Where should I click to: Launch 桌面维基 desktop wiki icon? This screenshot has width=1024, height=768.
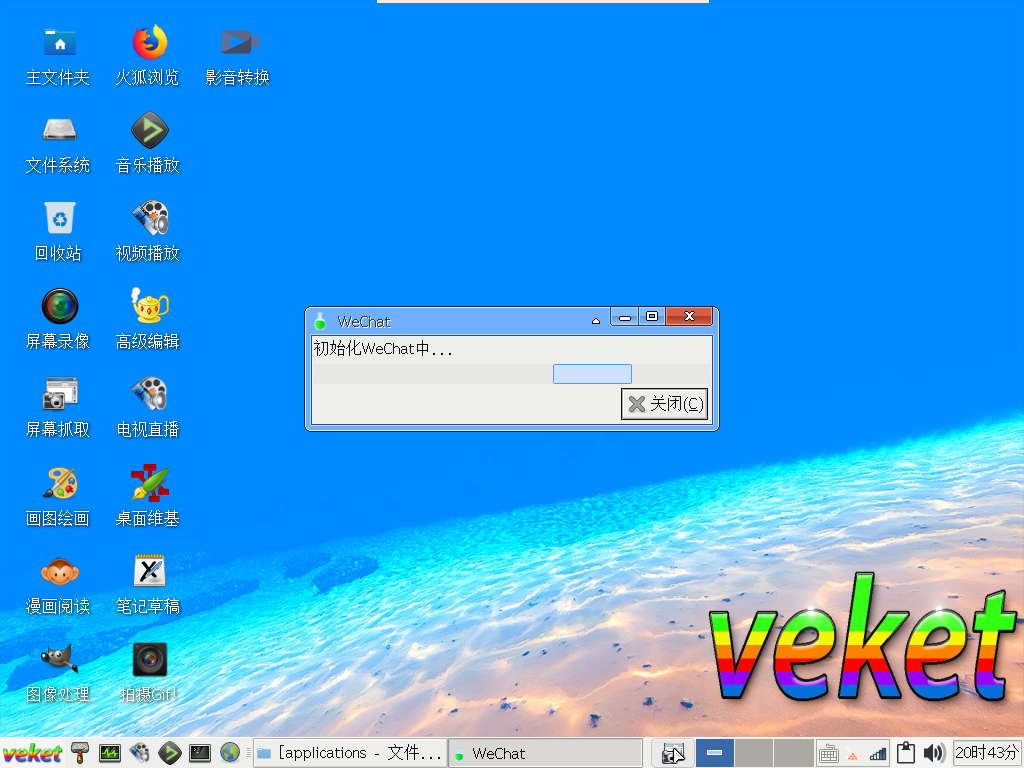(149, 483)
